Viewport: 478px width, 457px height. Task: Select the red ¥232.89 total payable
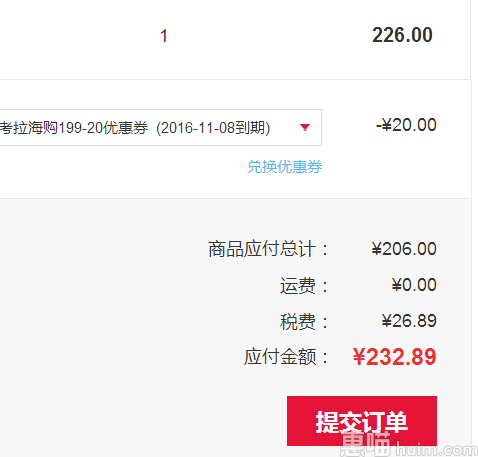coord(394,357)
